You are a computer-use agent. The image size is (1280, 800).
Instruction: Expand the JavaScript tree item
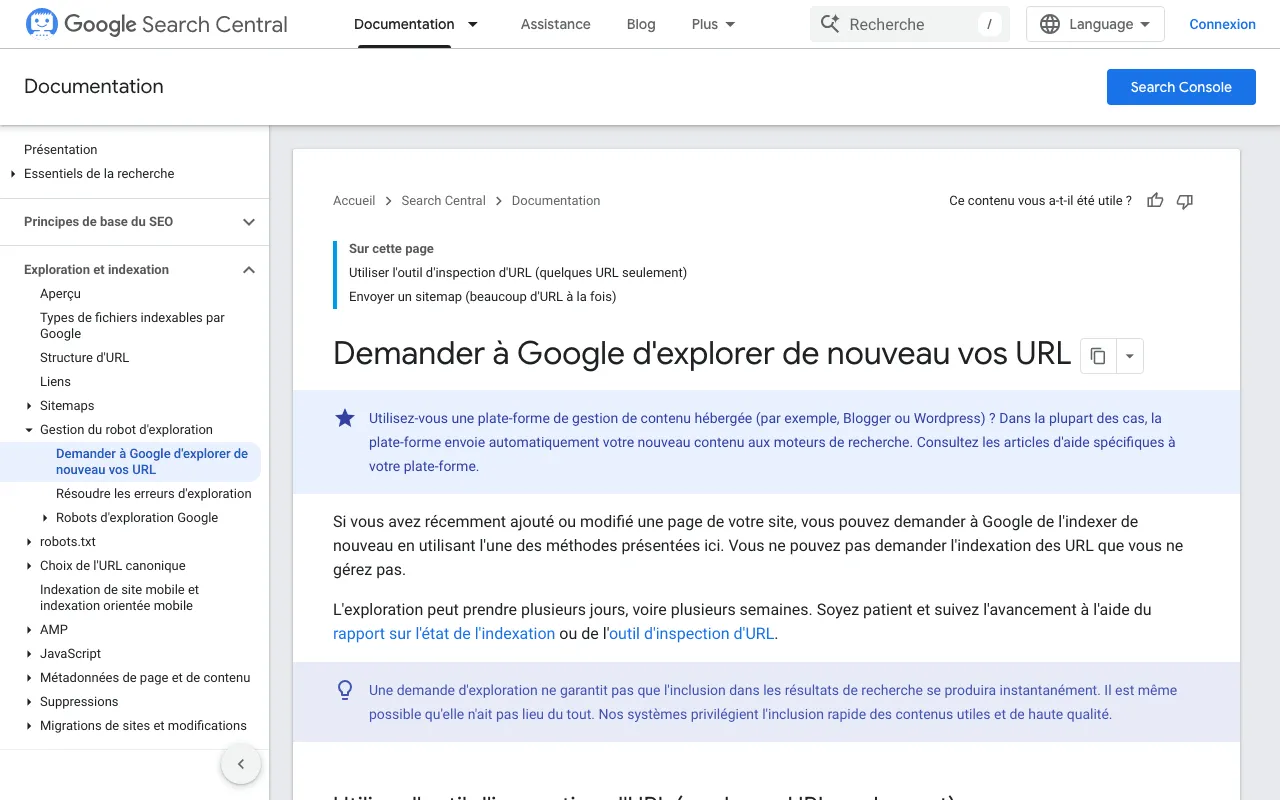coord(29,654)
